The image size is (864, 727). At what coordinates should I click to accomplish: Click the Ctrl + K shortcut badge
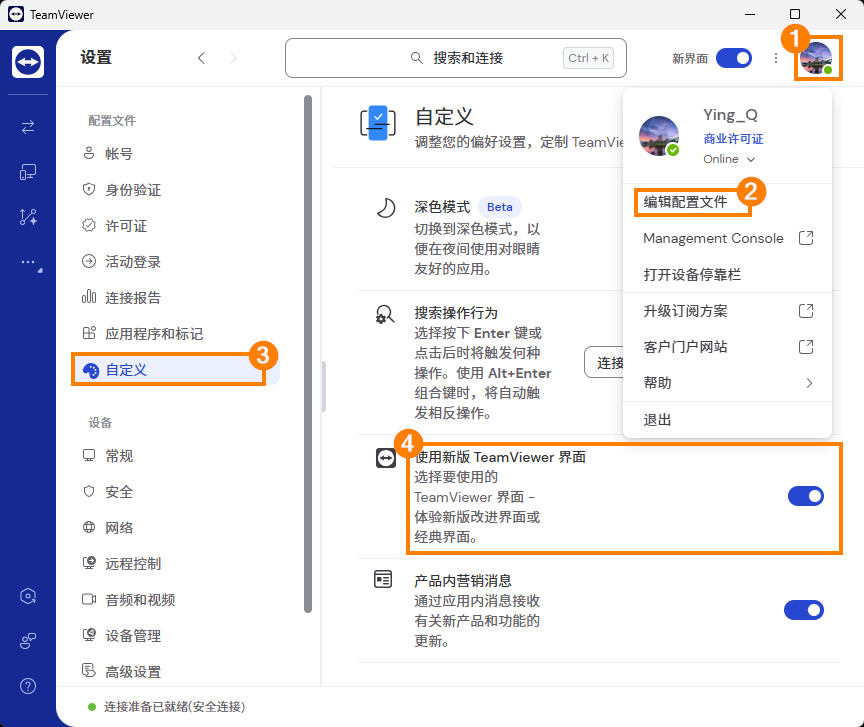pyautogui.click(x=588, y=58)
